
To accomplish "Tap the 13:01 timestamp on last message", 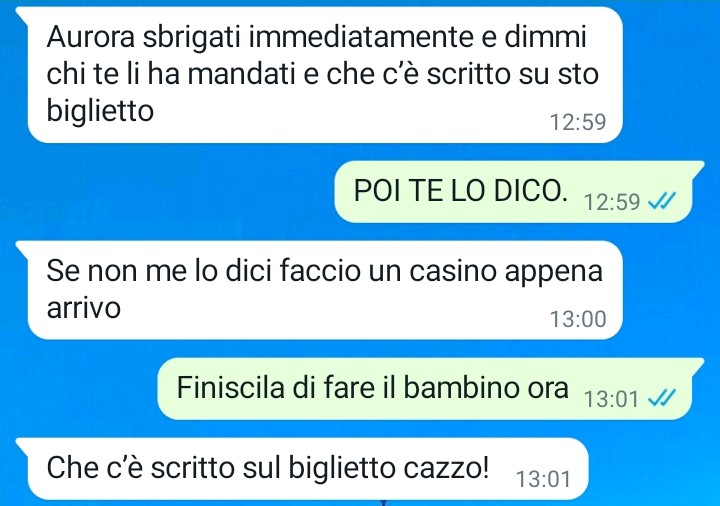I will [x=543, y=479].
